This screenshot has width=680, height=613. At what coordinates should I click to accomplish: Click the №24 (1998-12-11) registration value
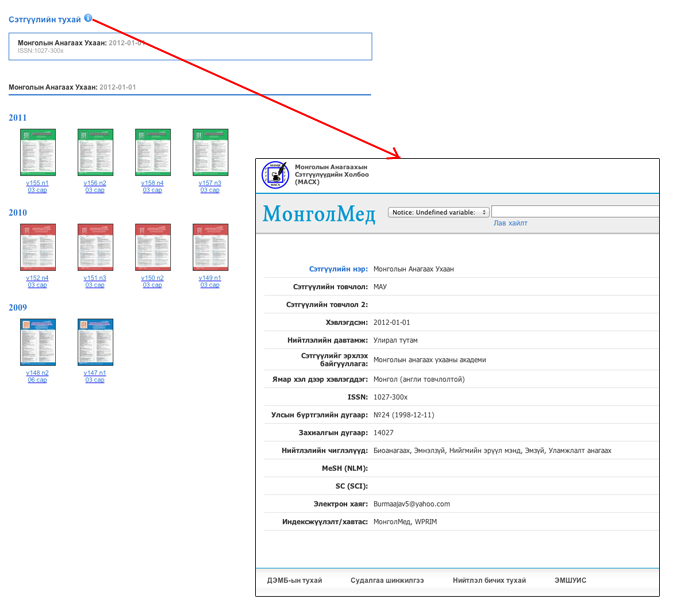coord(404,415)
